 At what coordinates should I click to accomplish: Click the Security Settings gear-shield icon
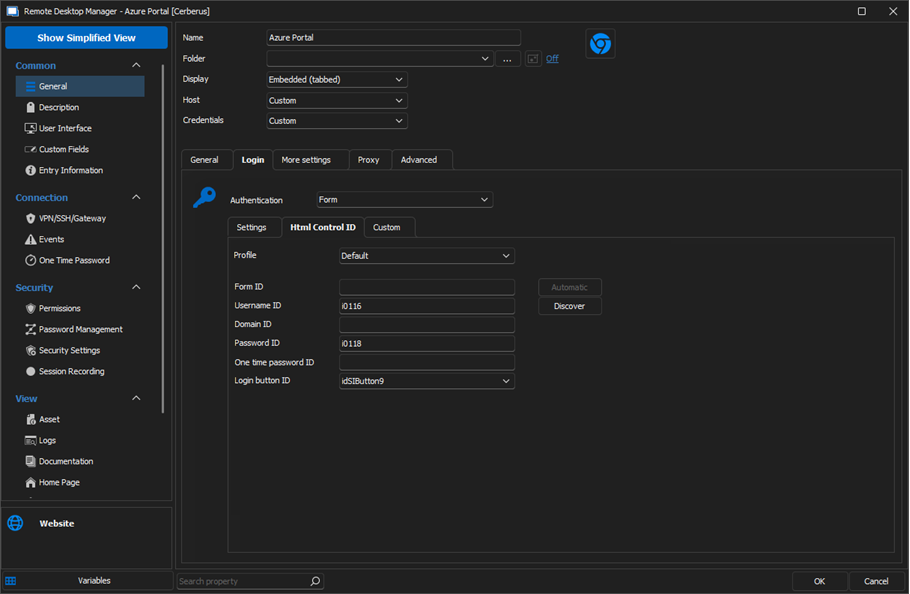tap(31, 350)
